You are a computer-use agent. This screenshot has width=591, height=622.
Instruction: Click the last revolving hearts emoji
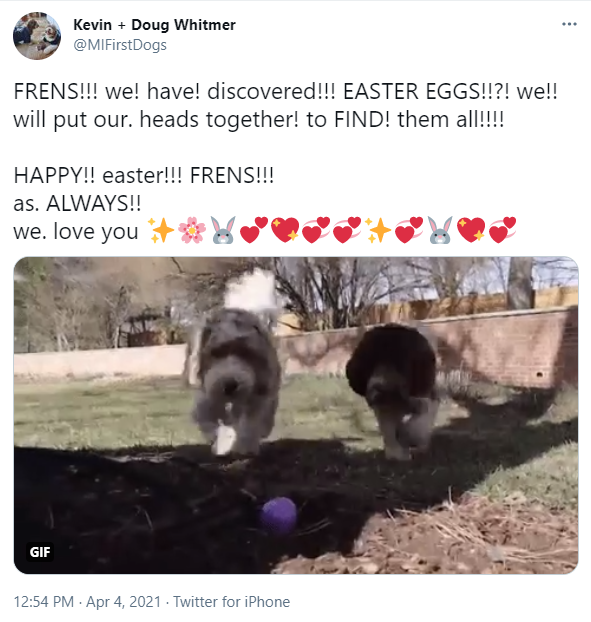pyautogui.click(x=502, y=230)
